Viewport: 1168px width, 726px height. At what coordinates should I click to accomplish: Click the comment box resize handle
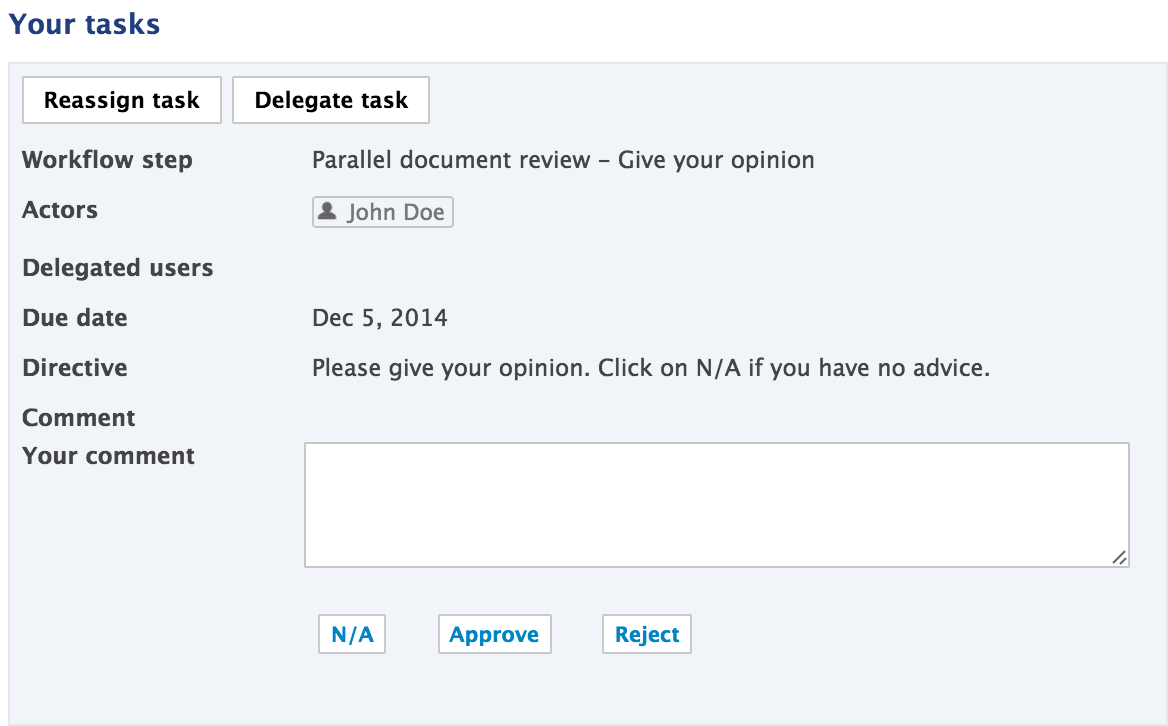click(x=1119, y=557)
